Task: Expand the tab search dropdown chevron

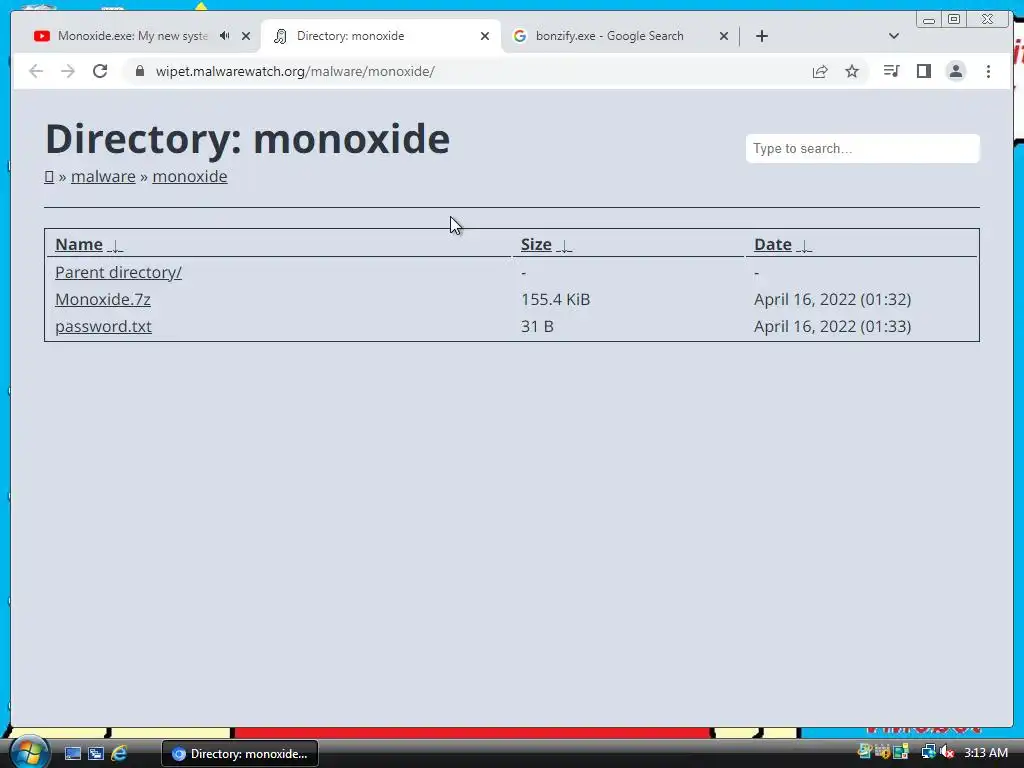Action: tap(894, 36)
